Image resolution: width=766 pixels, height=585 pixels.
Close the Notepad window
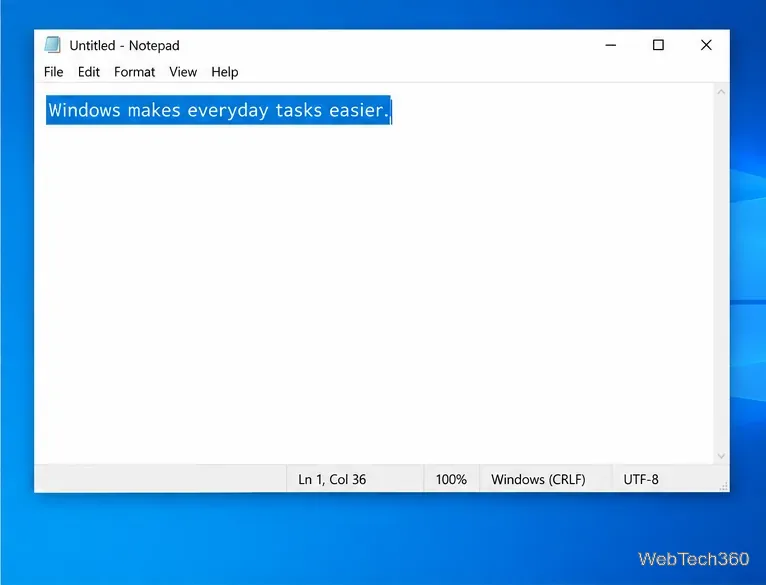706,45
